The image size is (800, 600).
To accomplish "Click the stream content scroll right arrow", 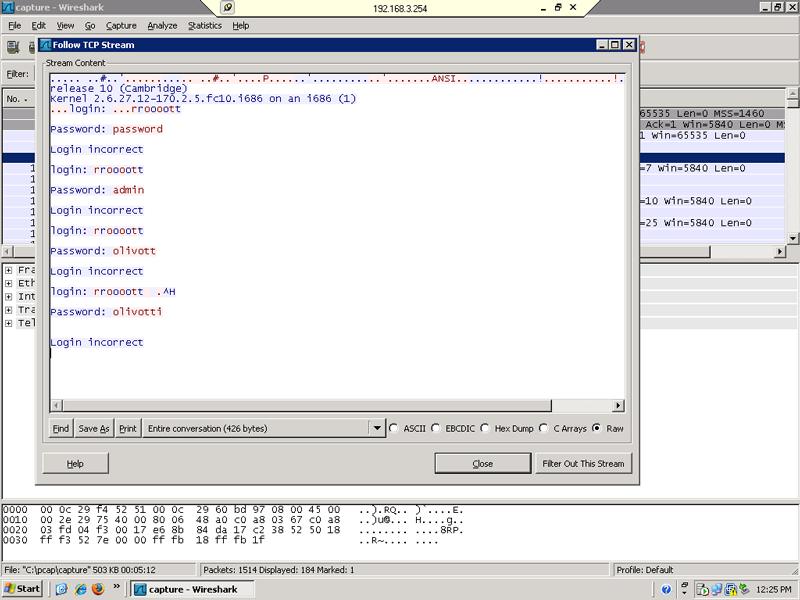I will pyautogui.click(x=618, y=406).
